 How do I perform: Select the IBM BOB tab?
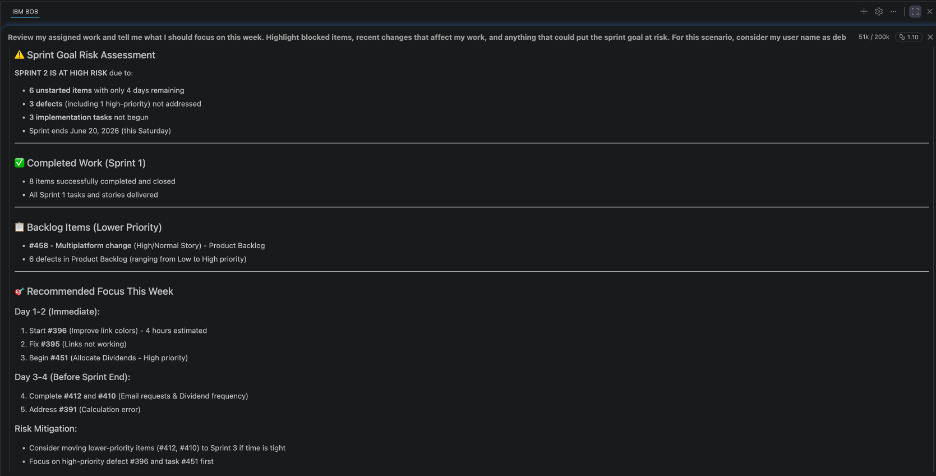[25, 11]
